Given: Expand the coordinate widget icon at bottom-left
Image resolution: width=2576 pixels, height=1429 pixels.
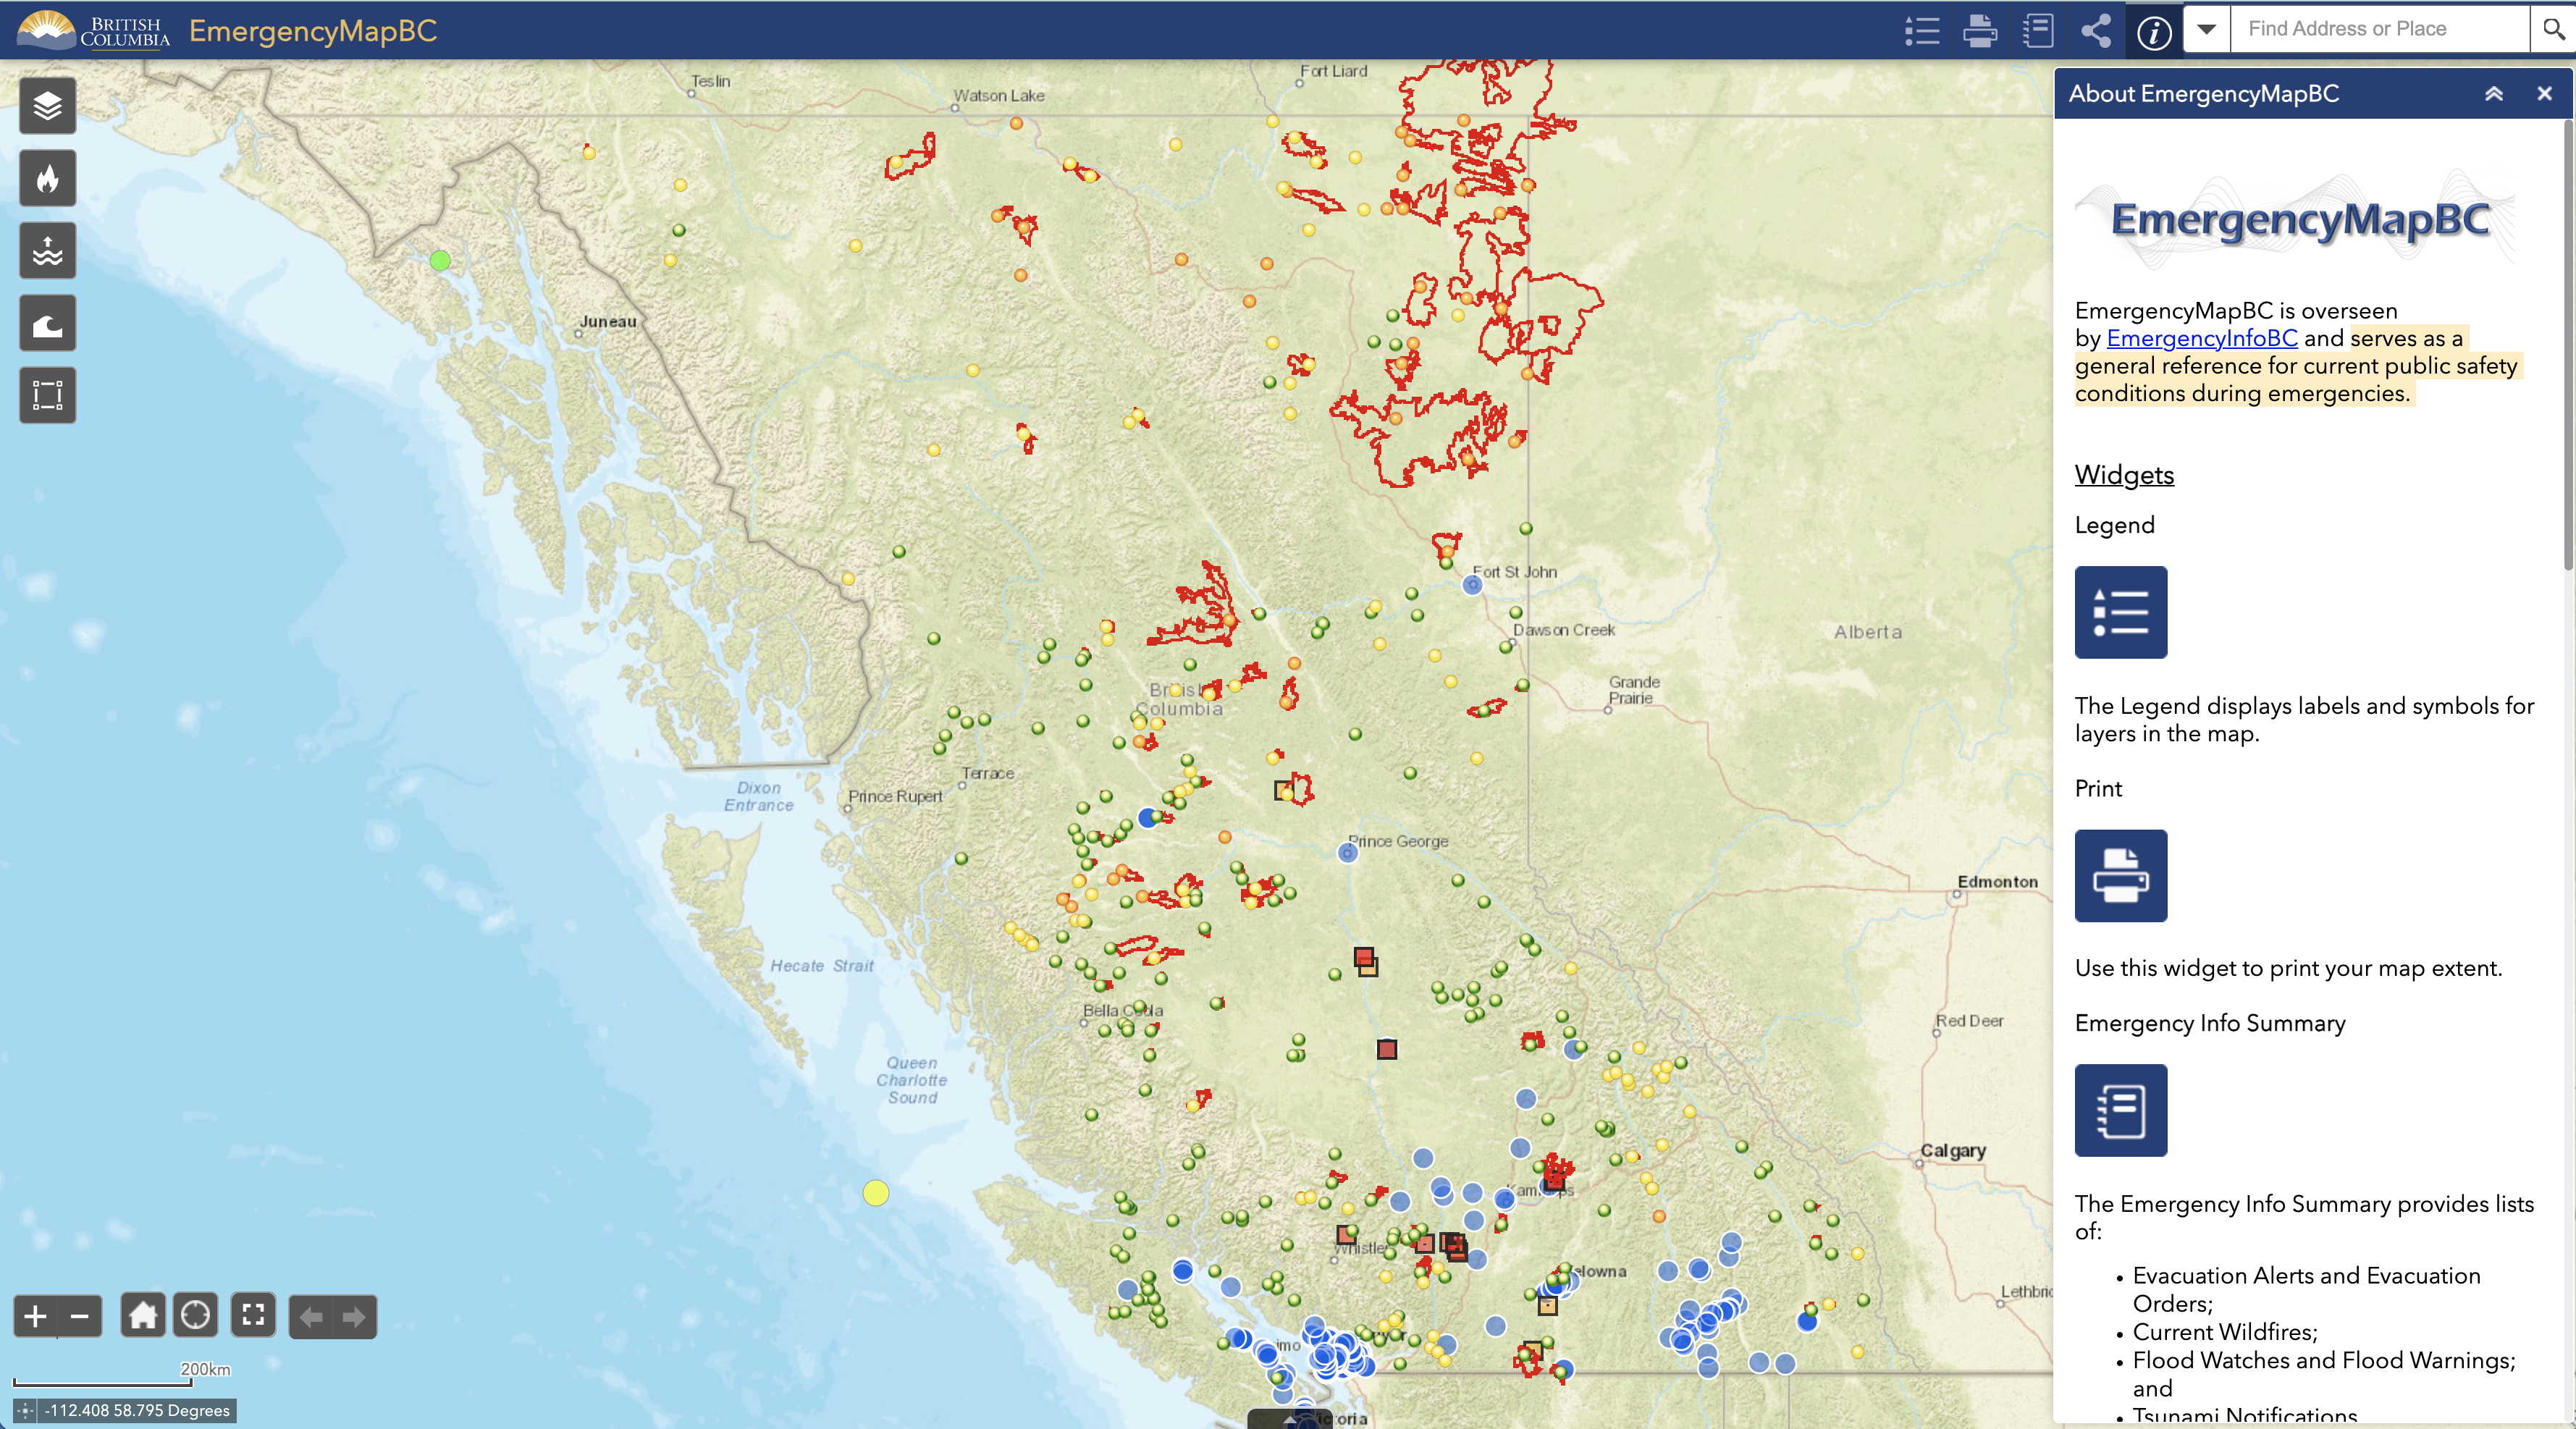Looking at the screenshot, I should coord(26,1411).
